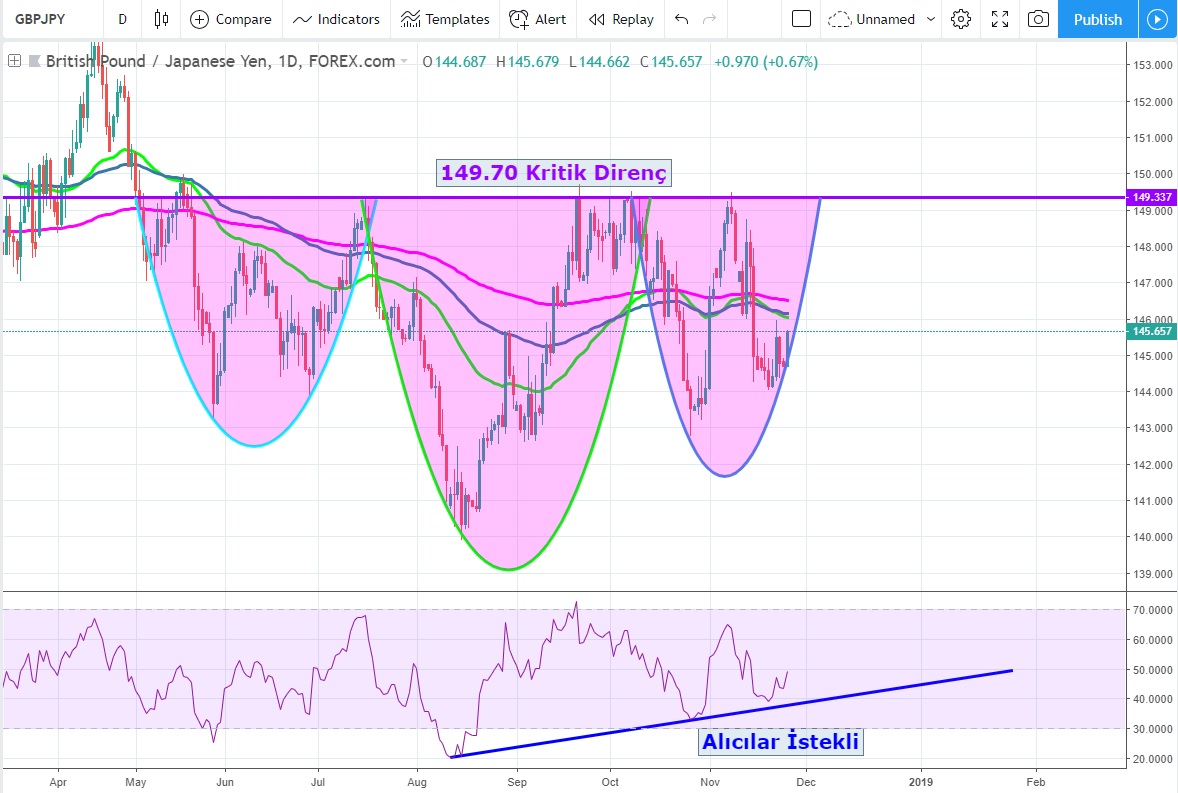The height and width of the screenshot is (793, 1178).
Task: Click the GBPJPY symbol search field
Action: tap(50, 19)
